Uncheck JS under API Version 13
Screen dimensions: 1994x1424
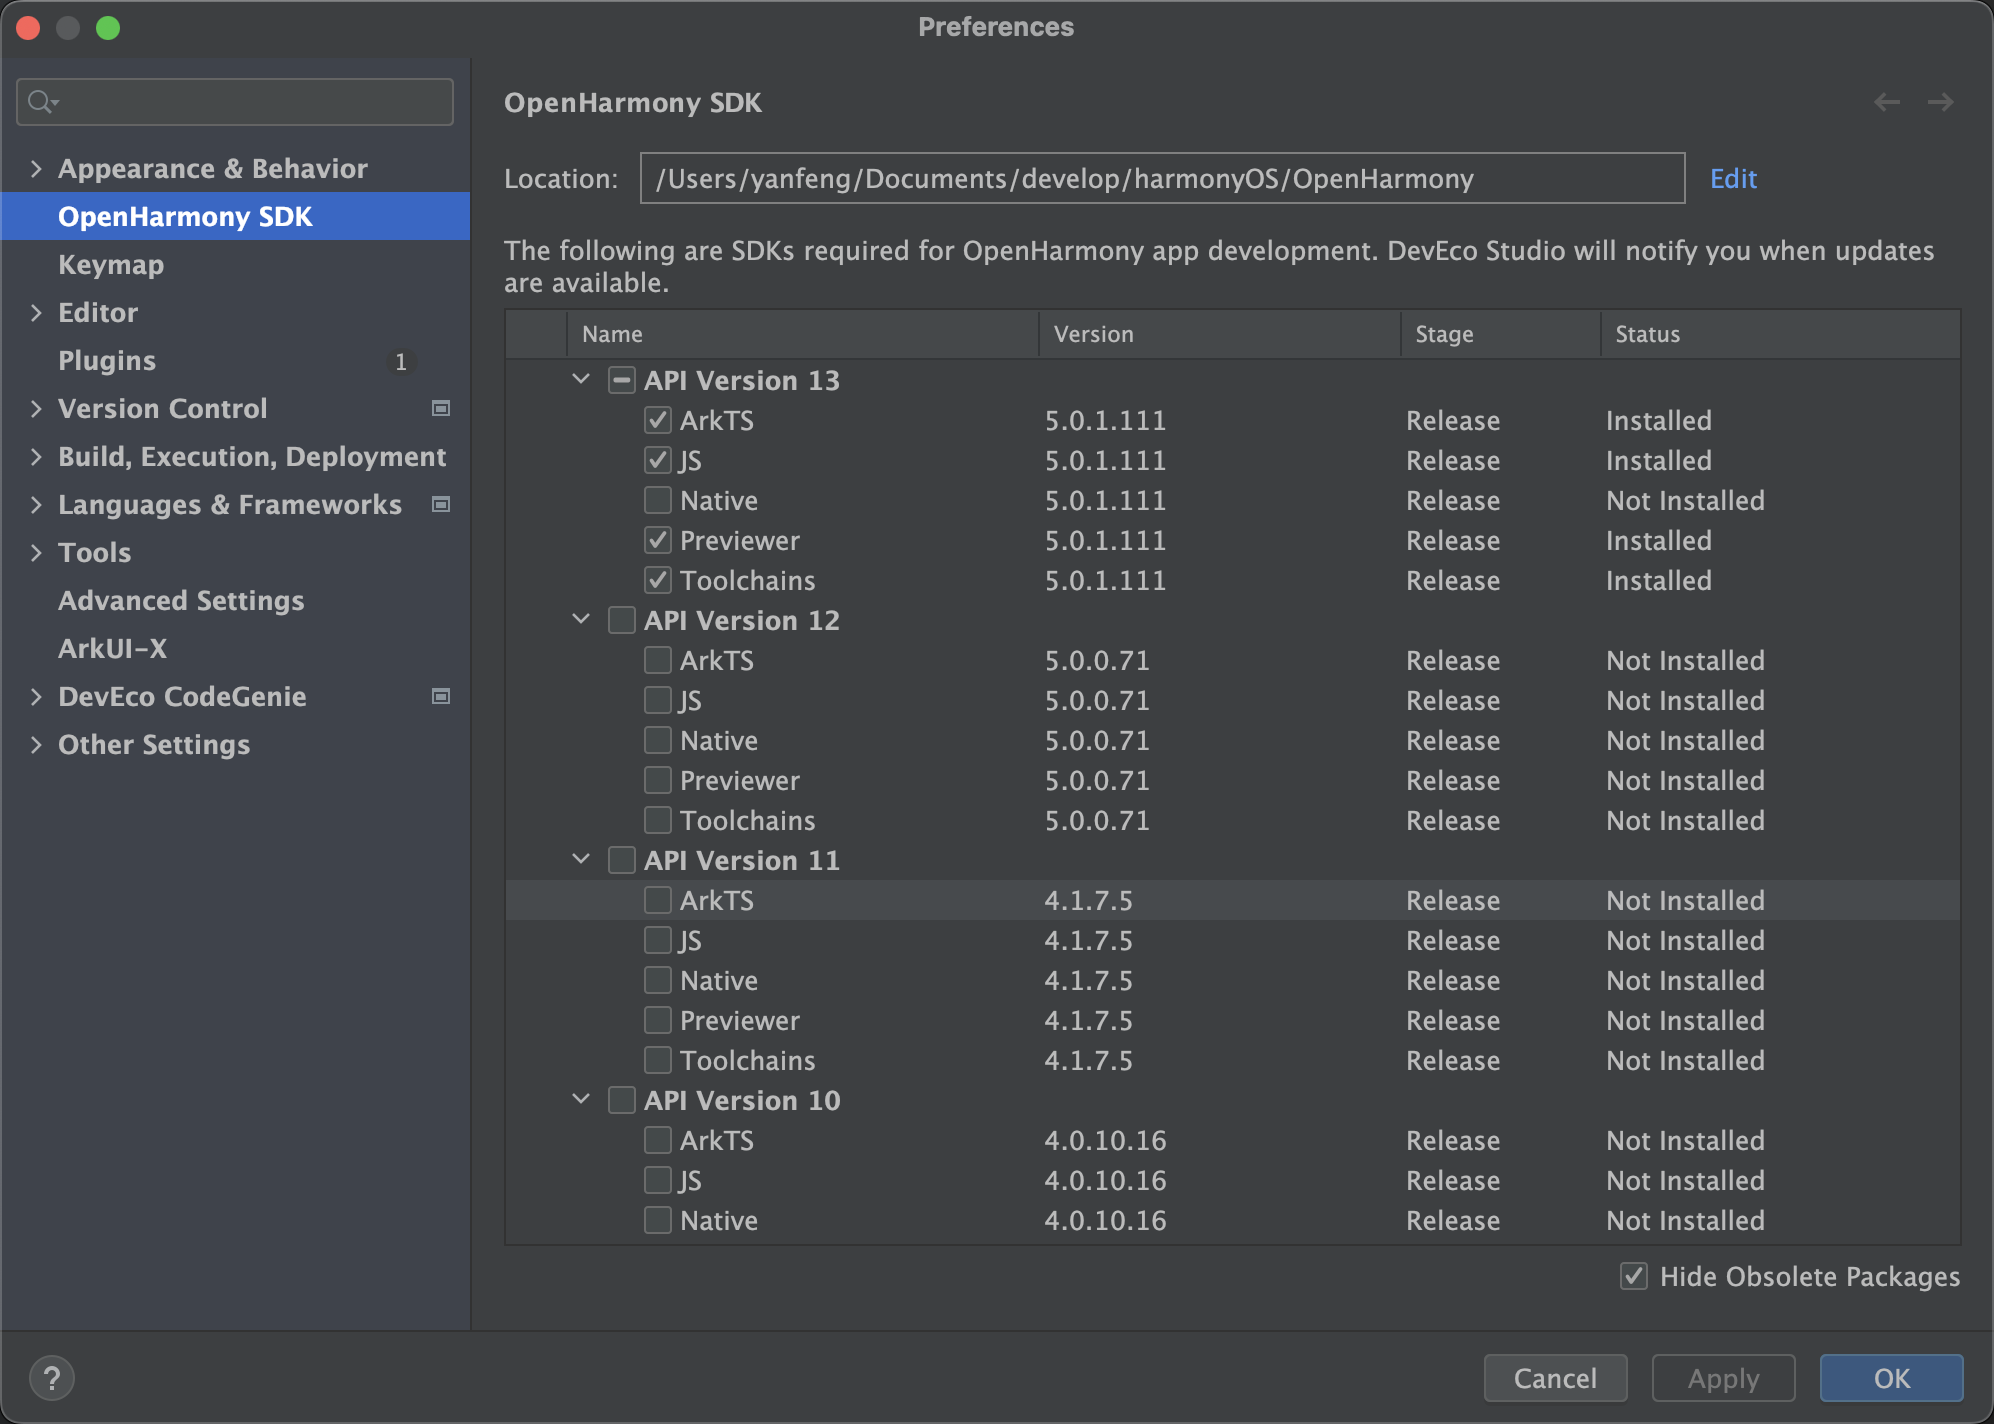coord(658,460)
